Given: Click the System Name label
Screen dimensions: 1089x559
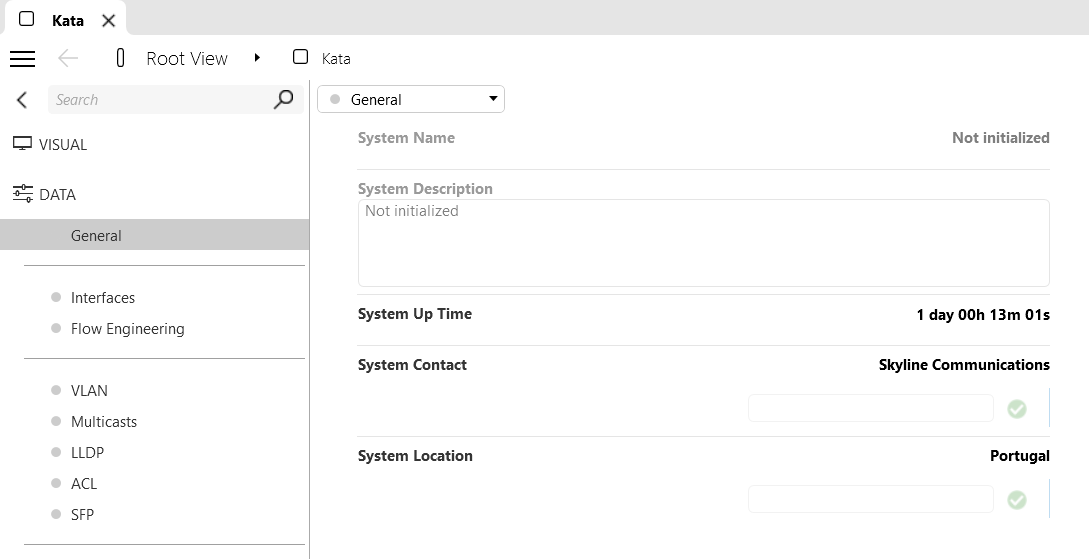Looking at the screenshot, I should pyautogui.click(x=406, y=138).
